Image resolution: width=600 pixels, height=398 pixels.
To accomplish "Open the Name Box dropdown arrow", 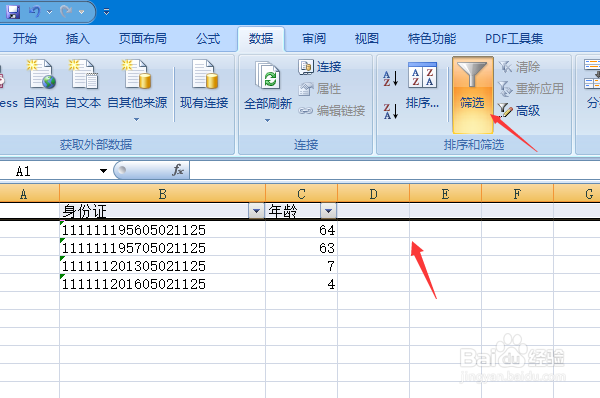I will coord(103,171).
